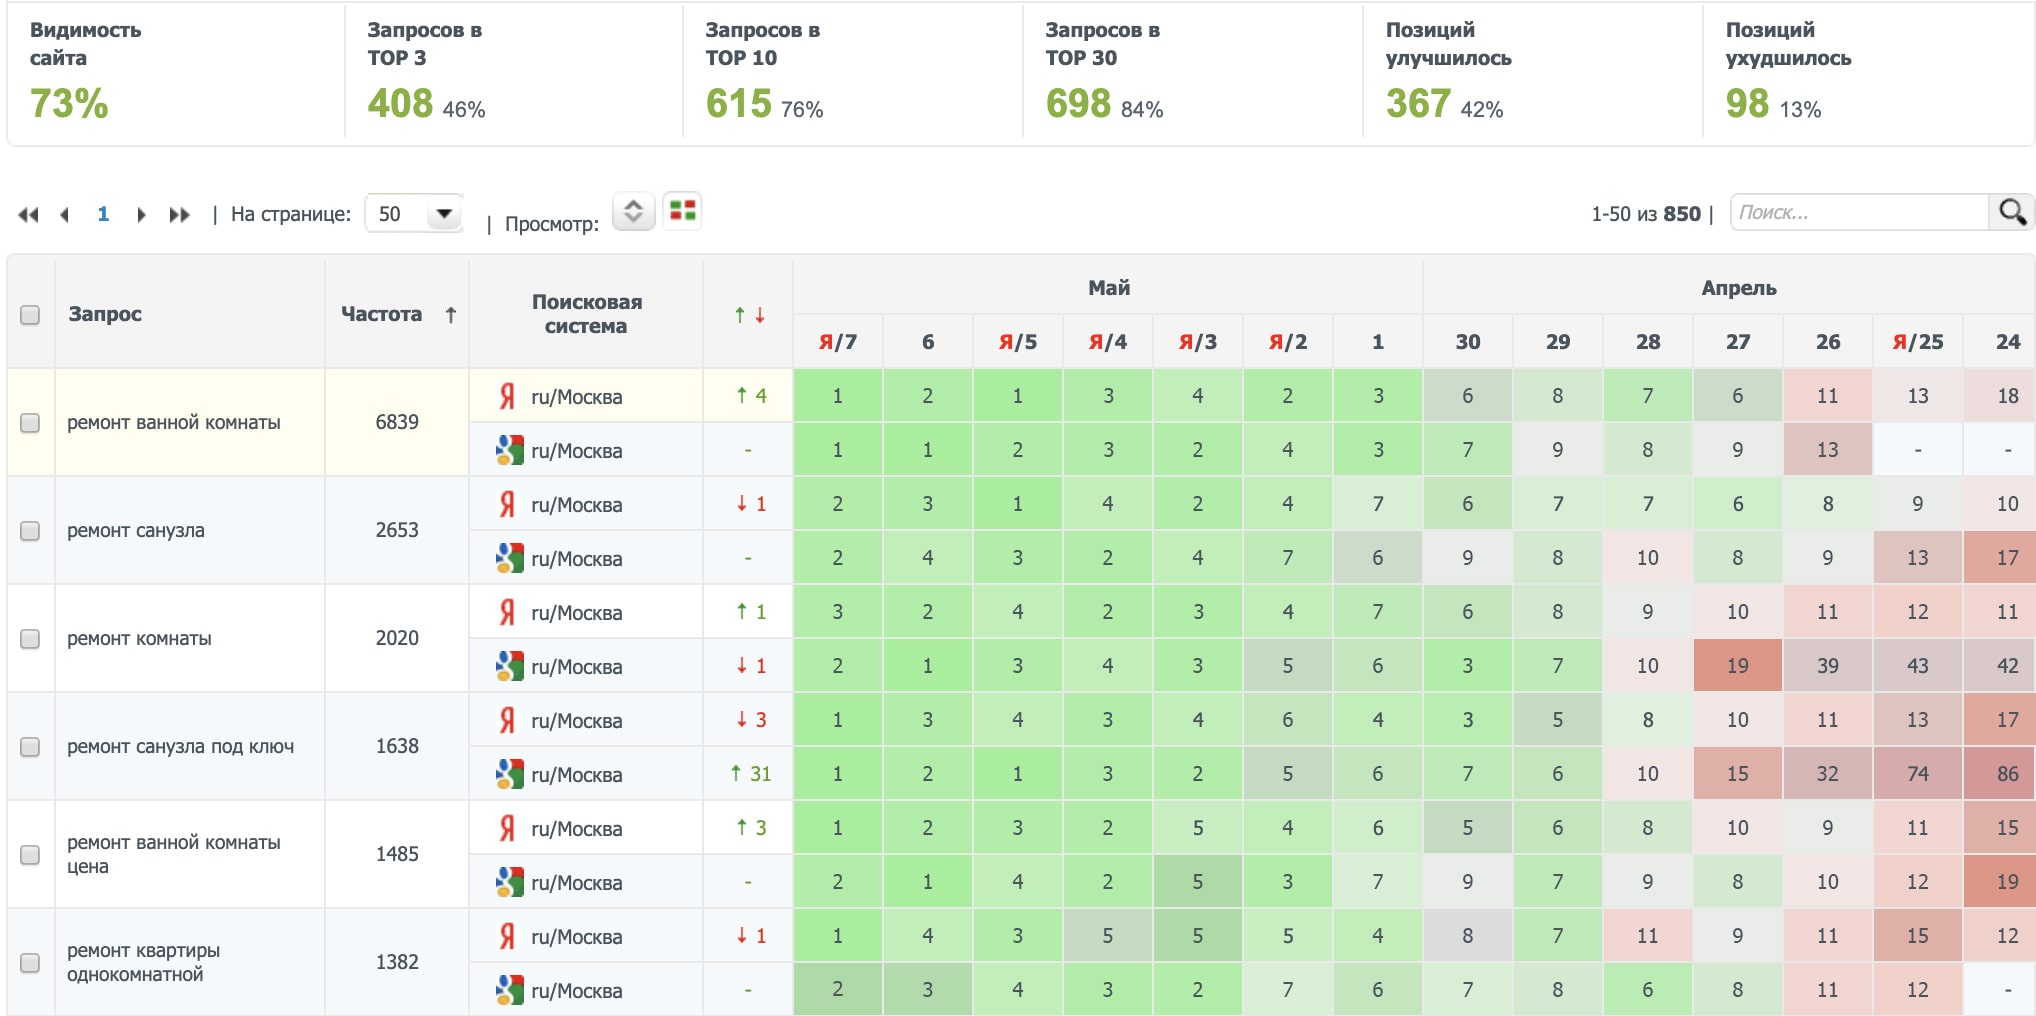
Task: Focus the Поиск search input field
Action: 1858,213
